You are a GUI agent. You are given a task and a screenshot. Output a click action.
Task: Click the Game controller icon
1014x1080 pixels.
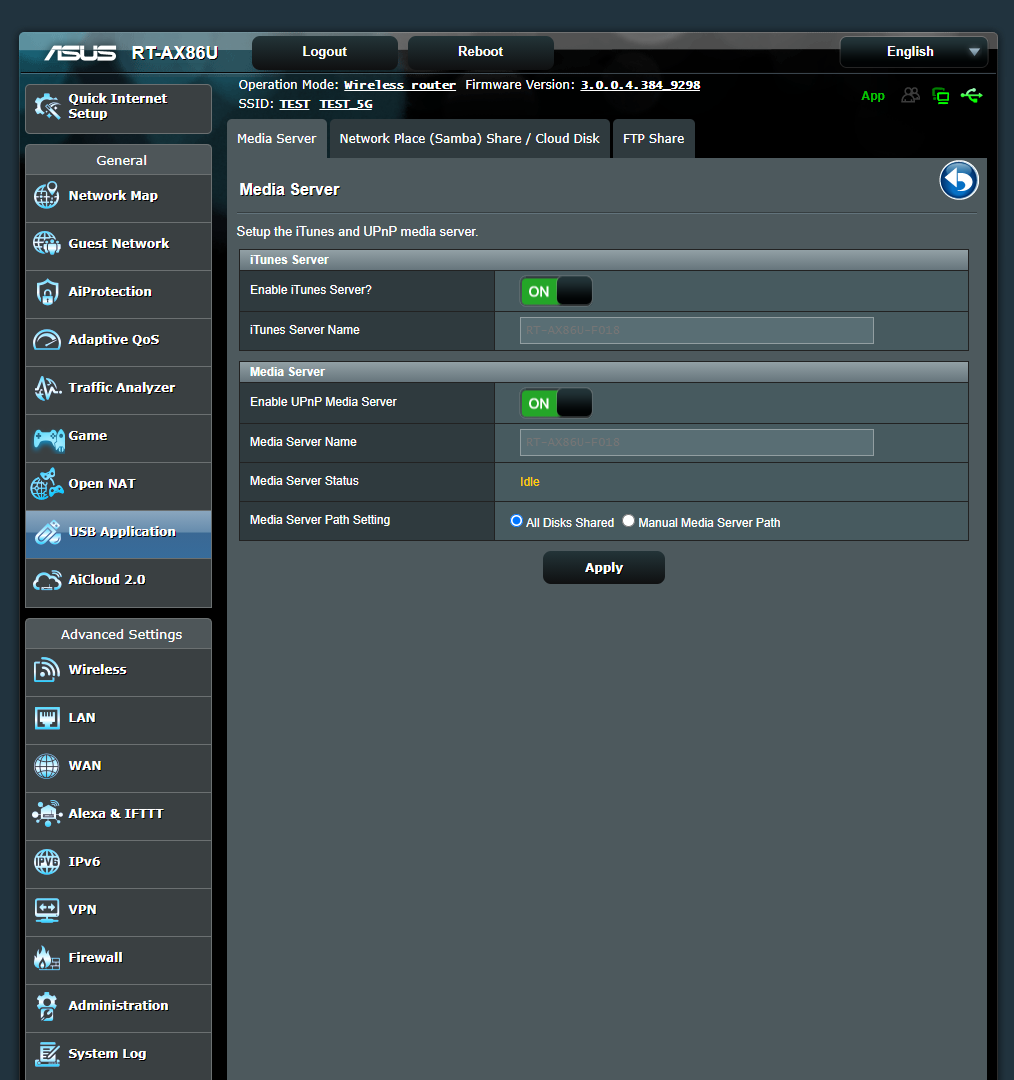tap(49, 439)
